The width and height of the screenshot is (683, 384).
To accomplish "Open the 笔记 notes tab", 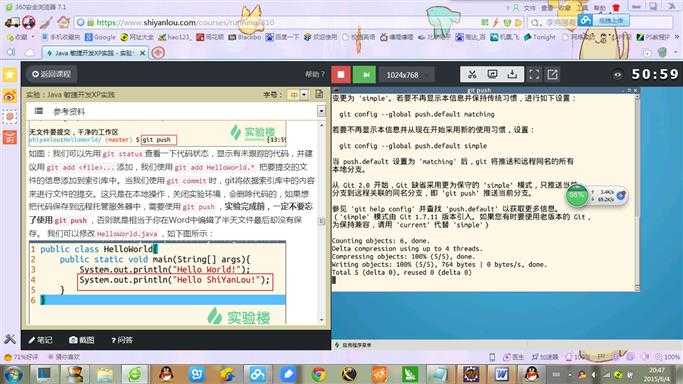I will (x=40, y=340).
